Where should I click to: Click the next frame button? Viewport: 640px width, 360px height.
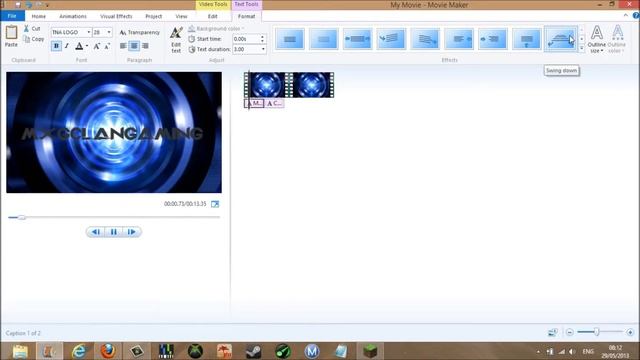point(131,232)
